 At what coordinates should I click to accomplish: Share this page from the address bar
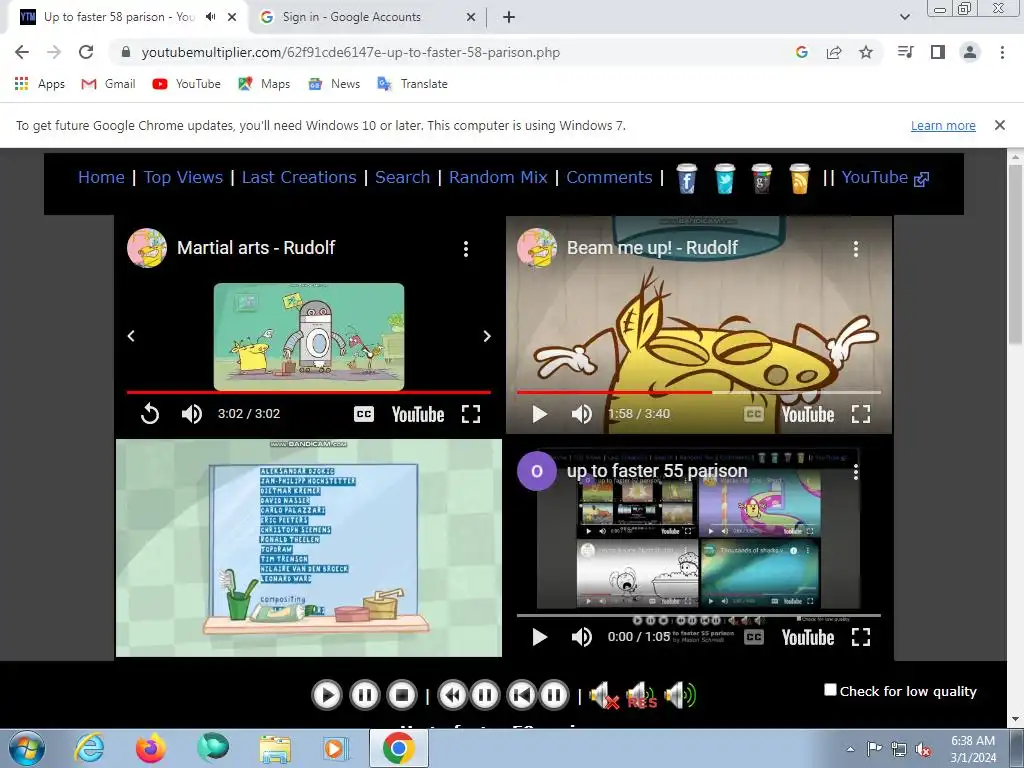click(x=834, y=52)
